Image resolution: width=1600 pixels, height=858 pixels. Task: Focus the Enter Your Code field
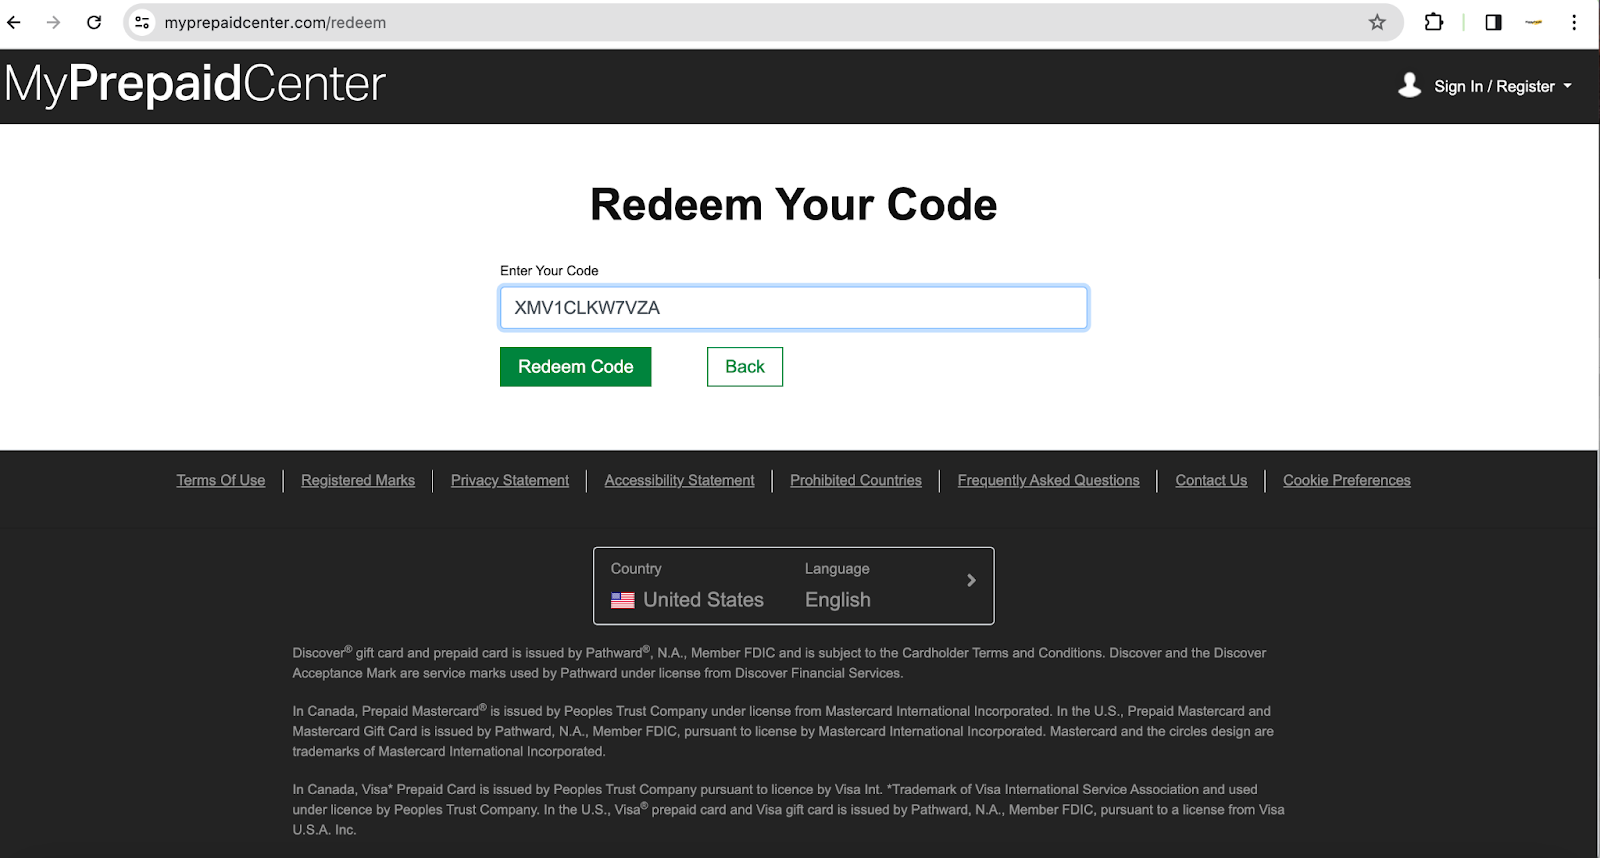coord(793,308)
